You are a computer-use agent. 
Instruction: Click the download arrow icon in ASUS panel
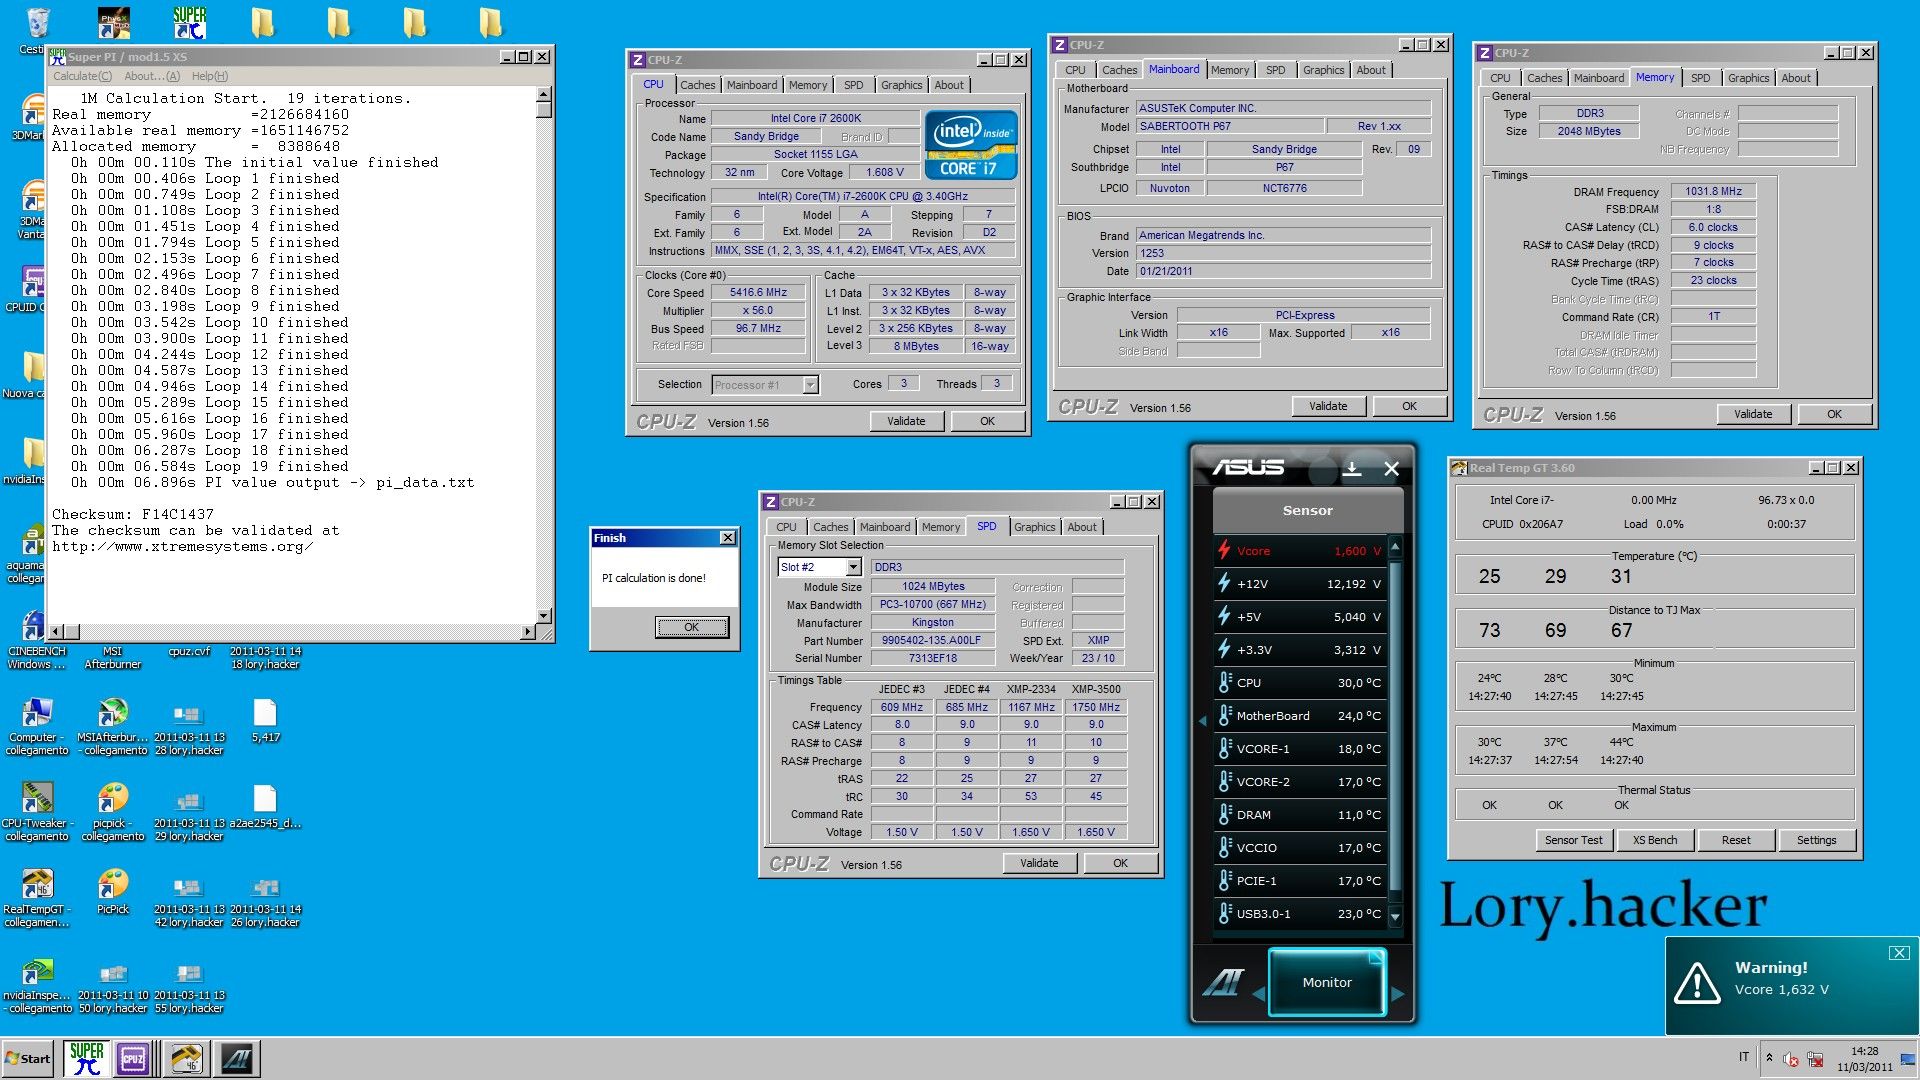(x=1352, y=468)
